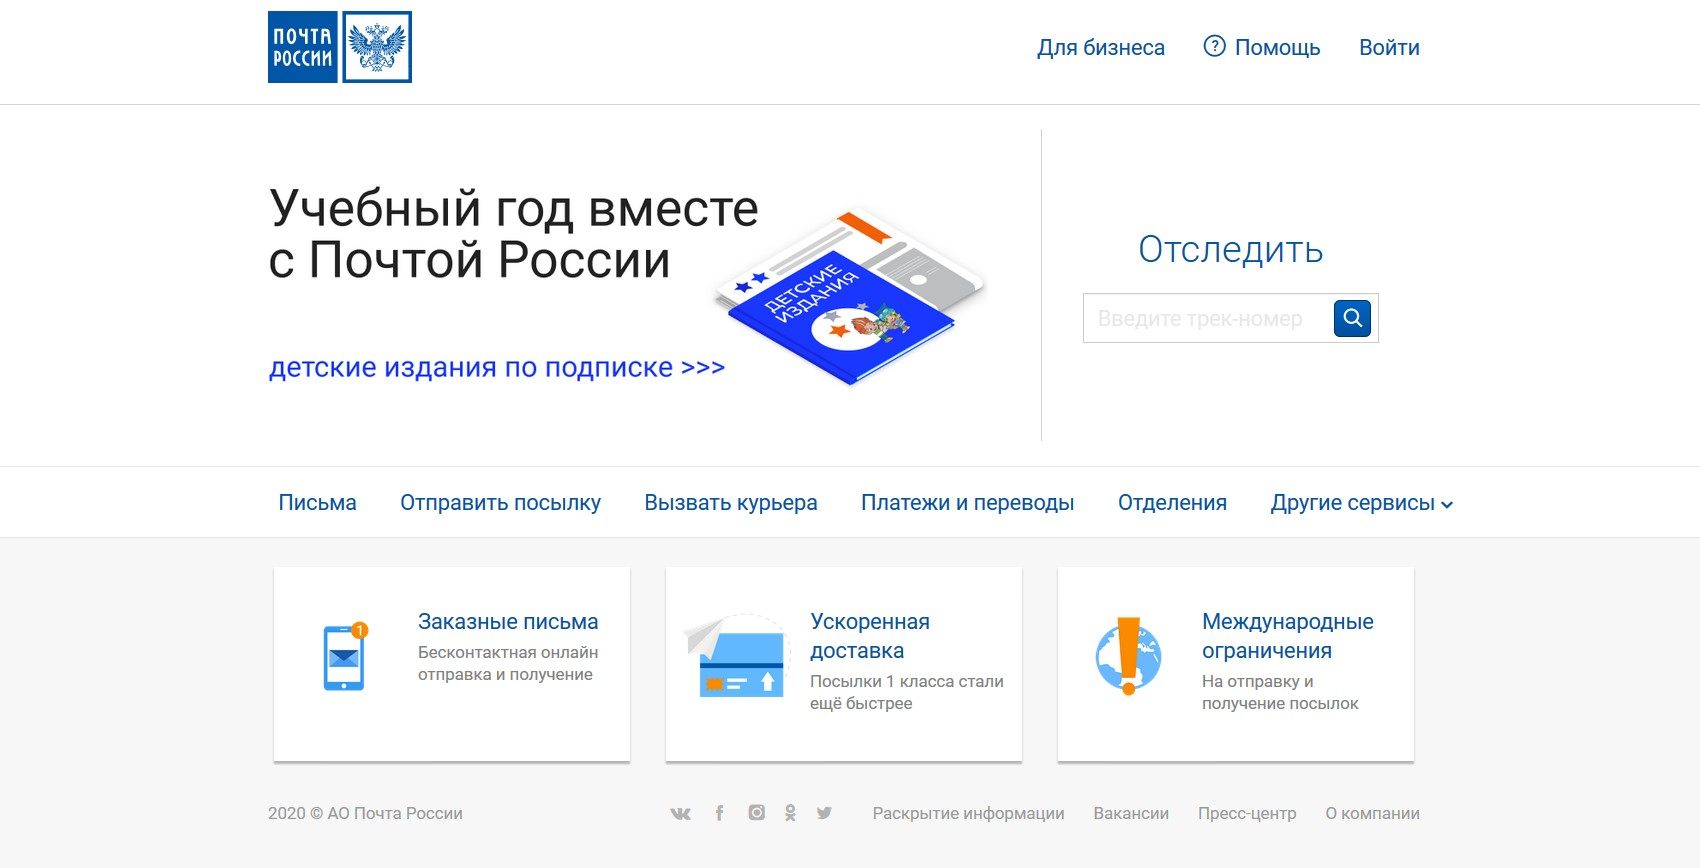This screenshot has width=1700, height=868.
Task: Click the question mark help icon
Action: point(1214,46)
